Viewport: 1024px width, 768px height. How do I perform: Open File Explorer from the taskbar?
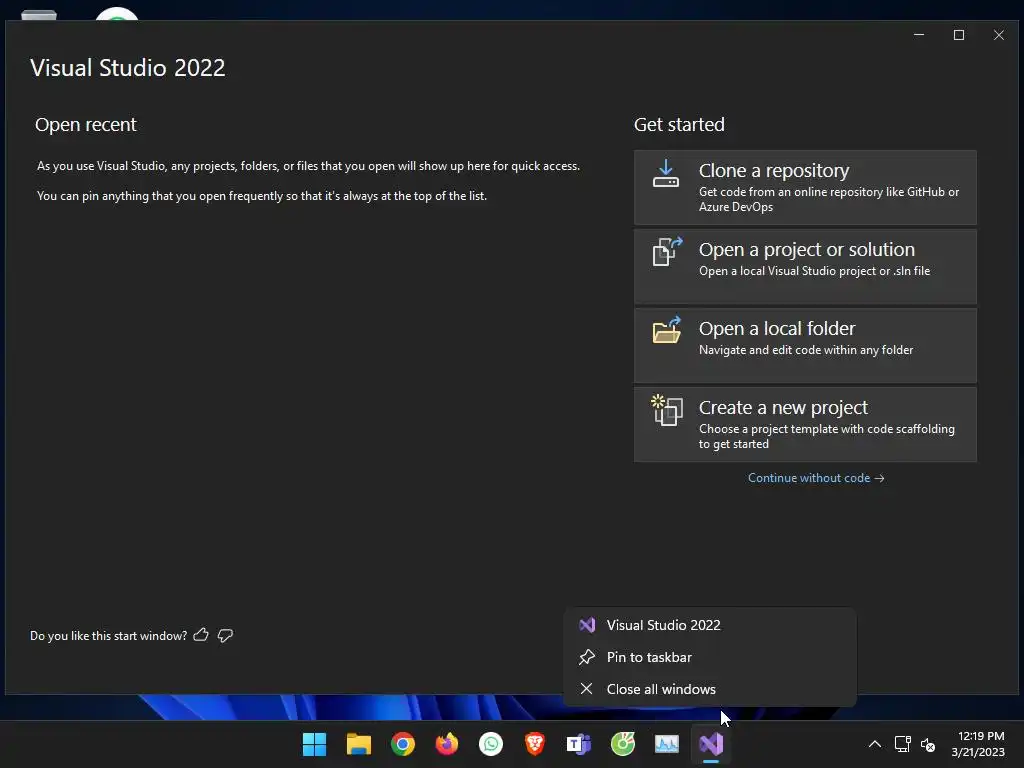tap(359, 744)
